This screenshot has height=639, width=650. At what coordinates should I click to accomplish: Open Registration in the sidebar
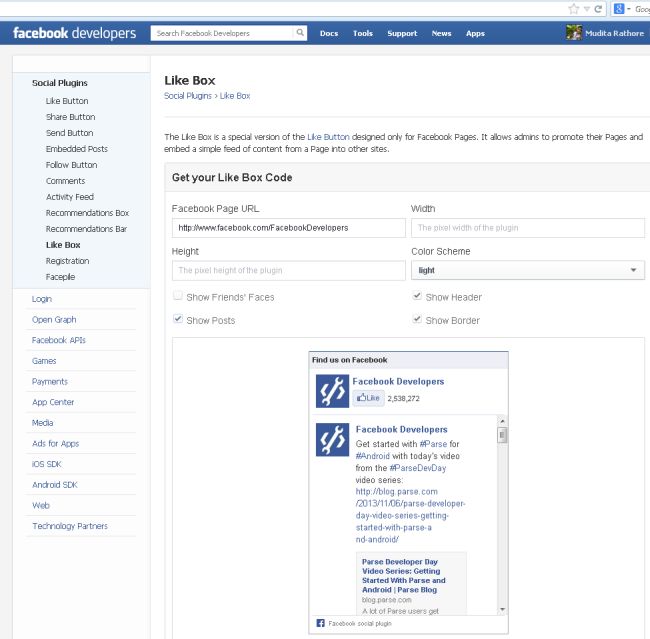click(x=67, y=261)
